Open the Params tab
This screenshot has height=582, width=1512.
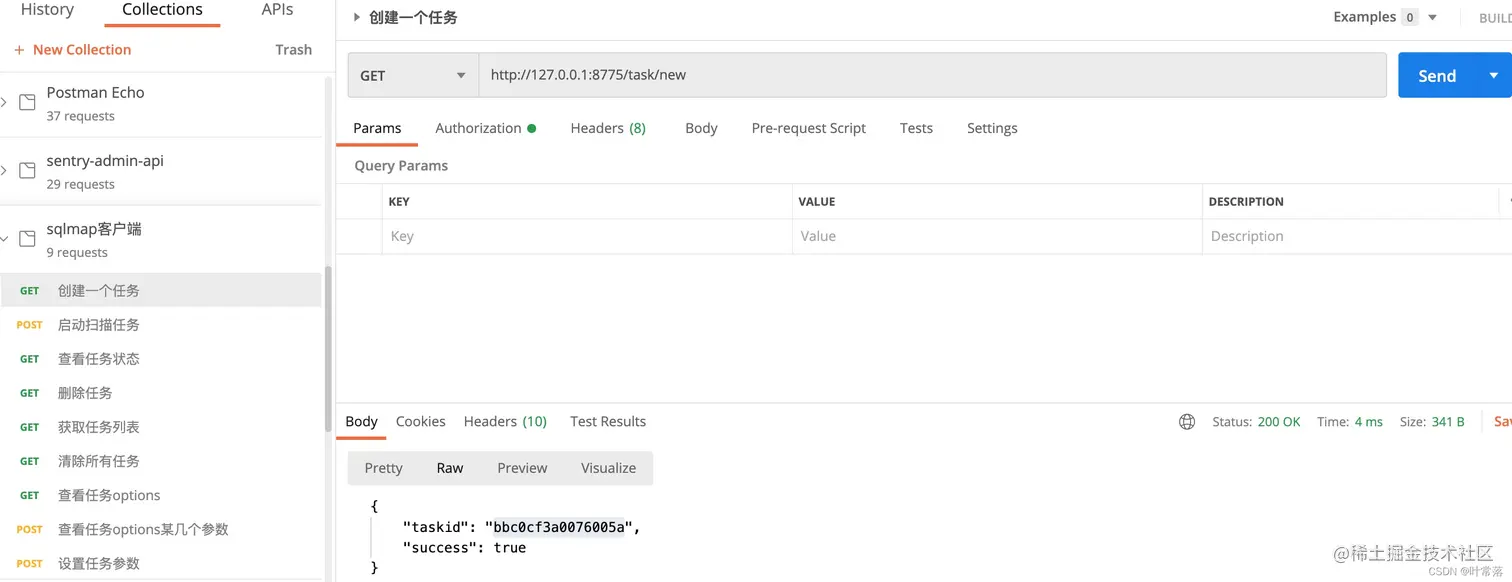[x=377, y=128]
